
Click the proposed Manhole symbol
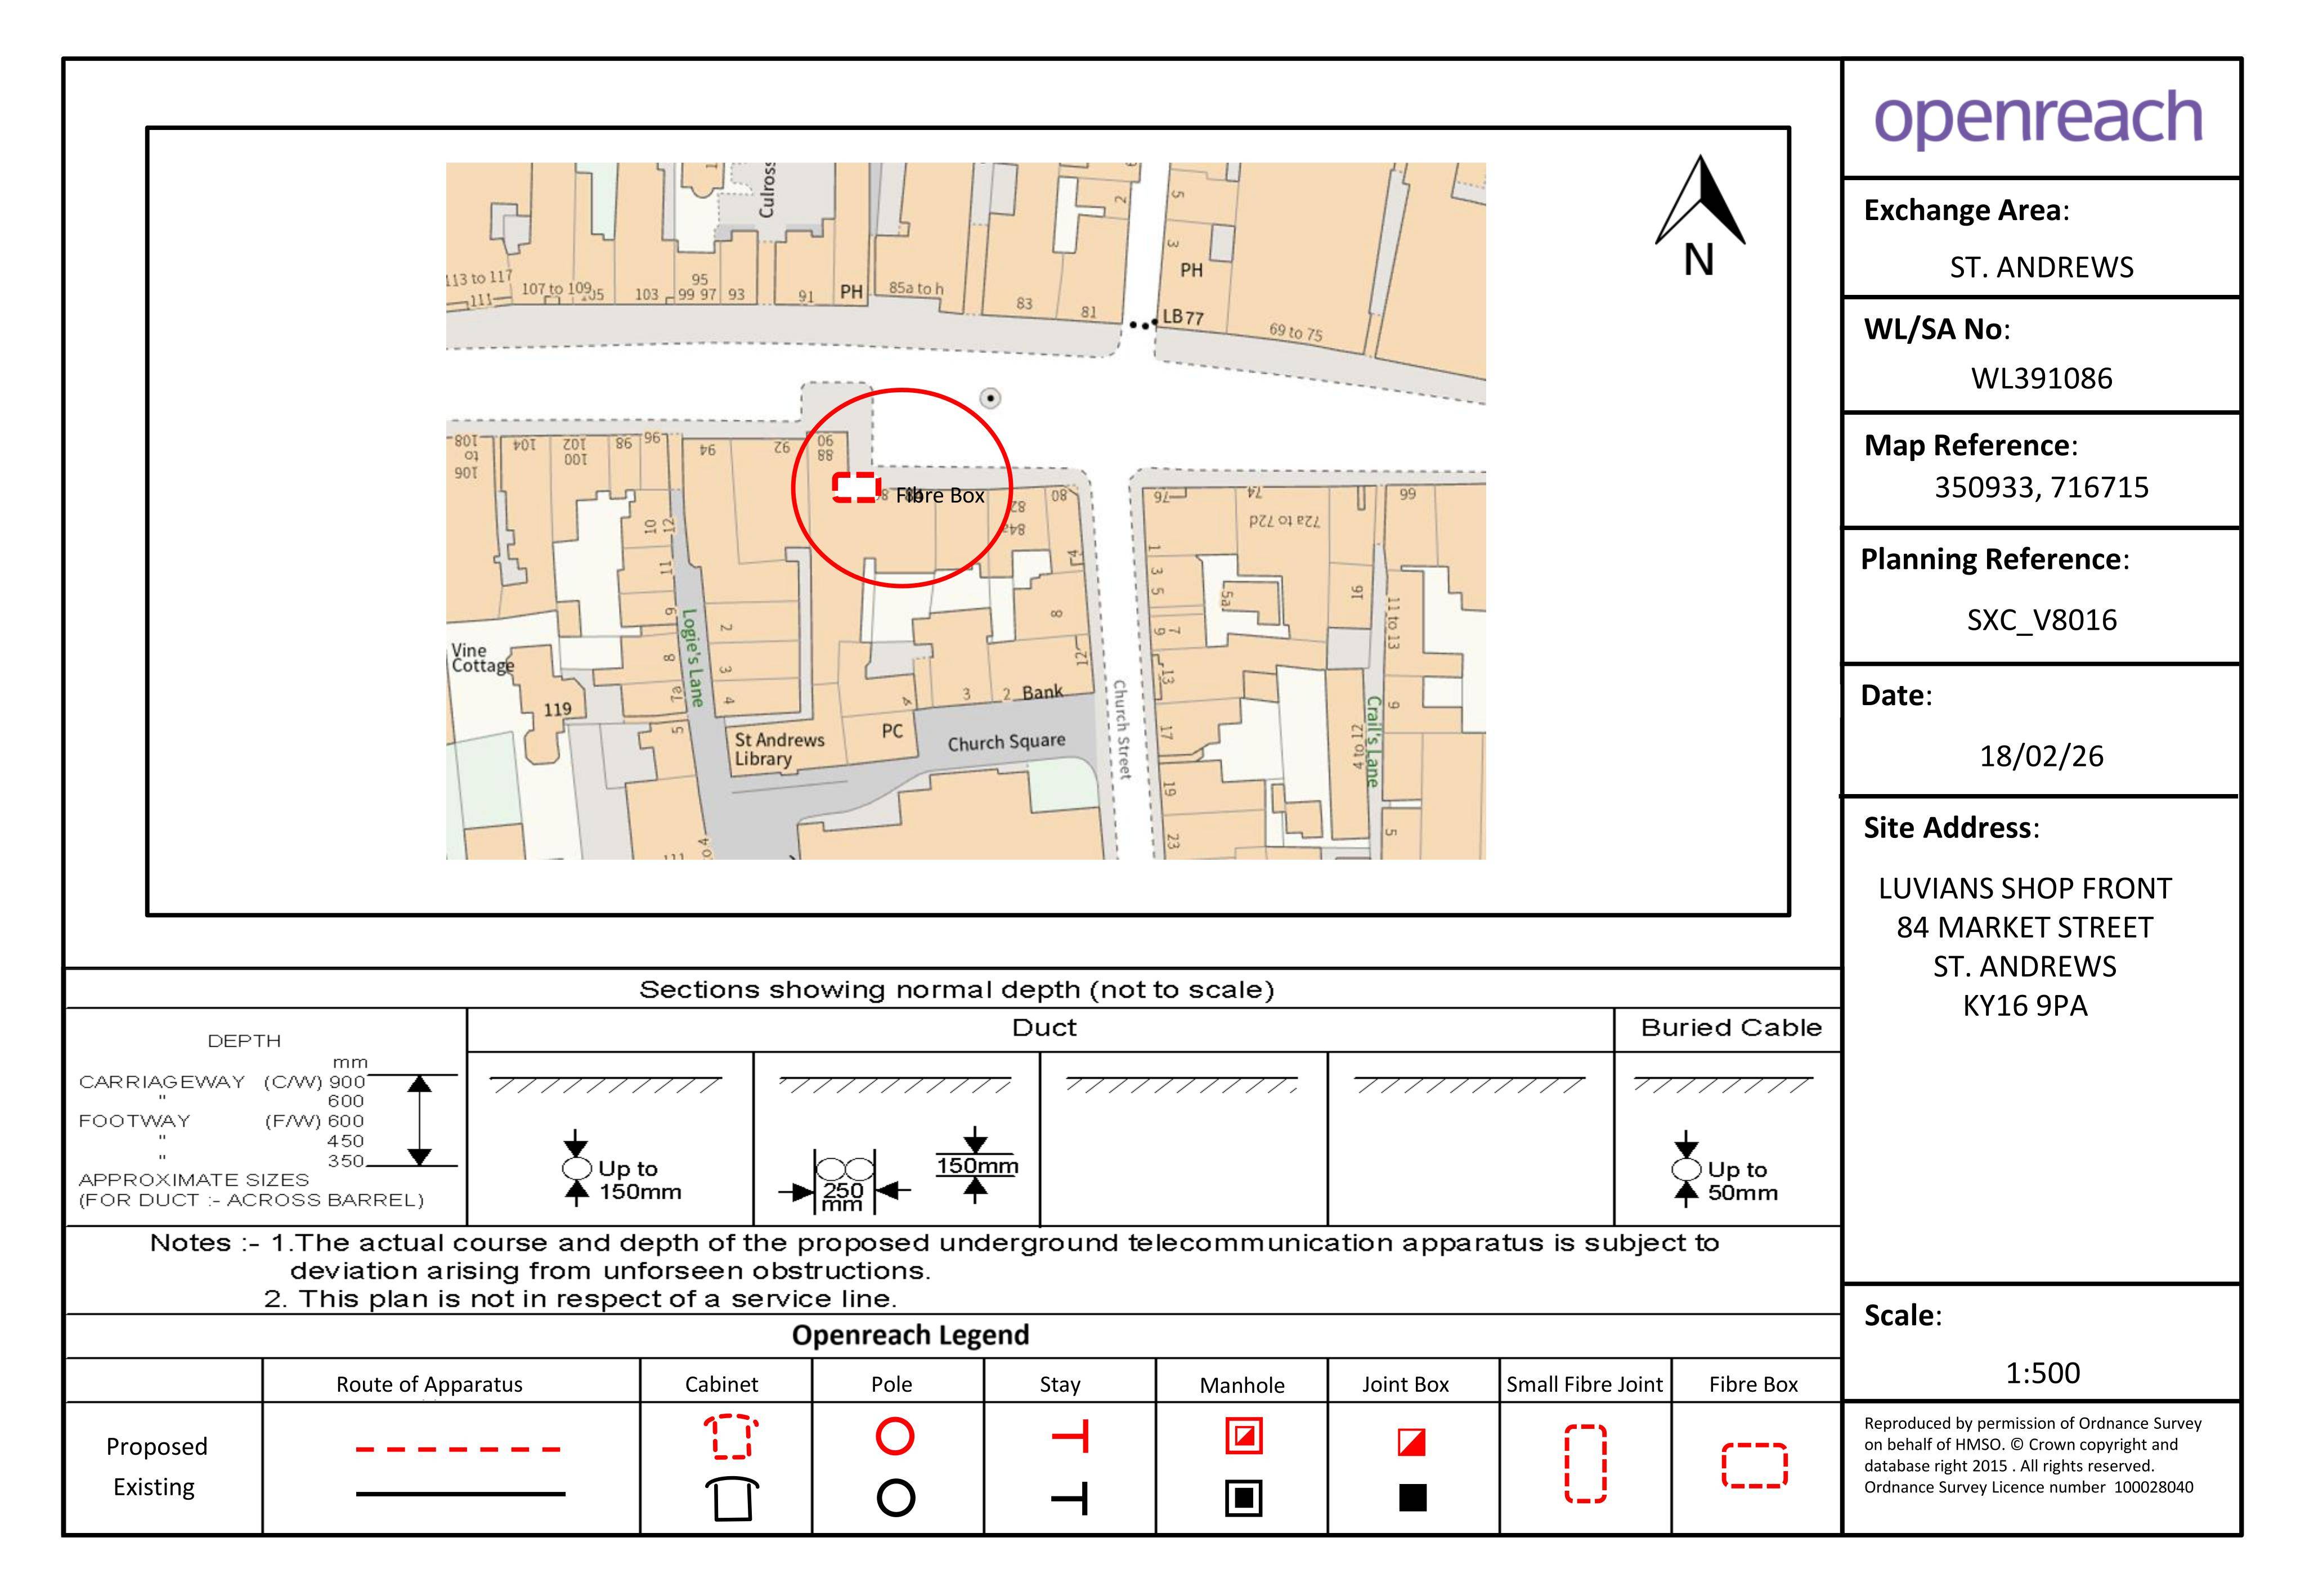coord(1244,1437)
